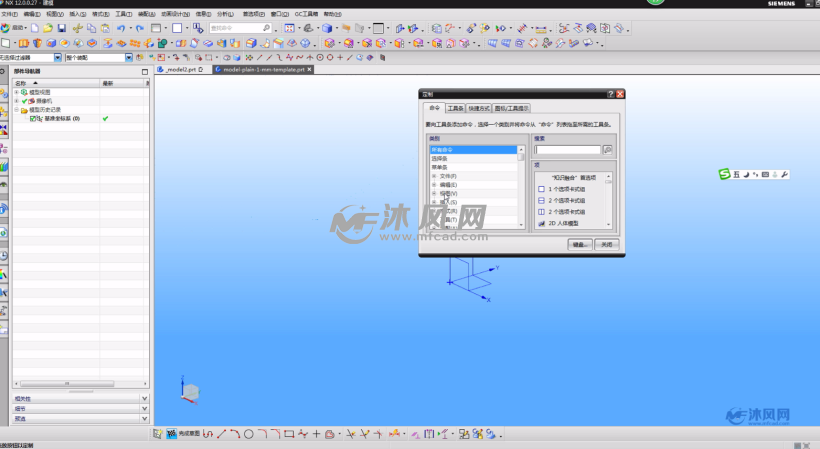Click the 键盘... button in Customize dialog
This screenshot has height=449, width=820.
pyautogui.click(x=579, y=245)
